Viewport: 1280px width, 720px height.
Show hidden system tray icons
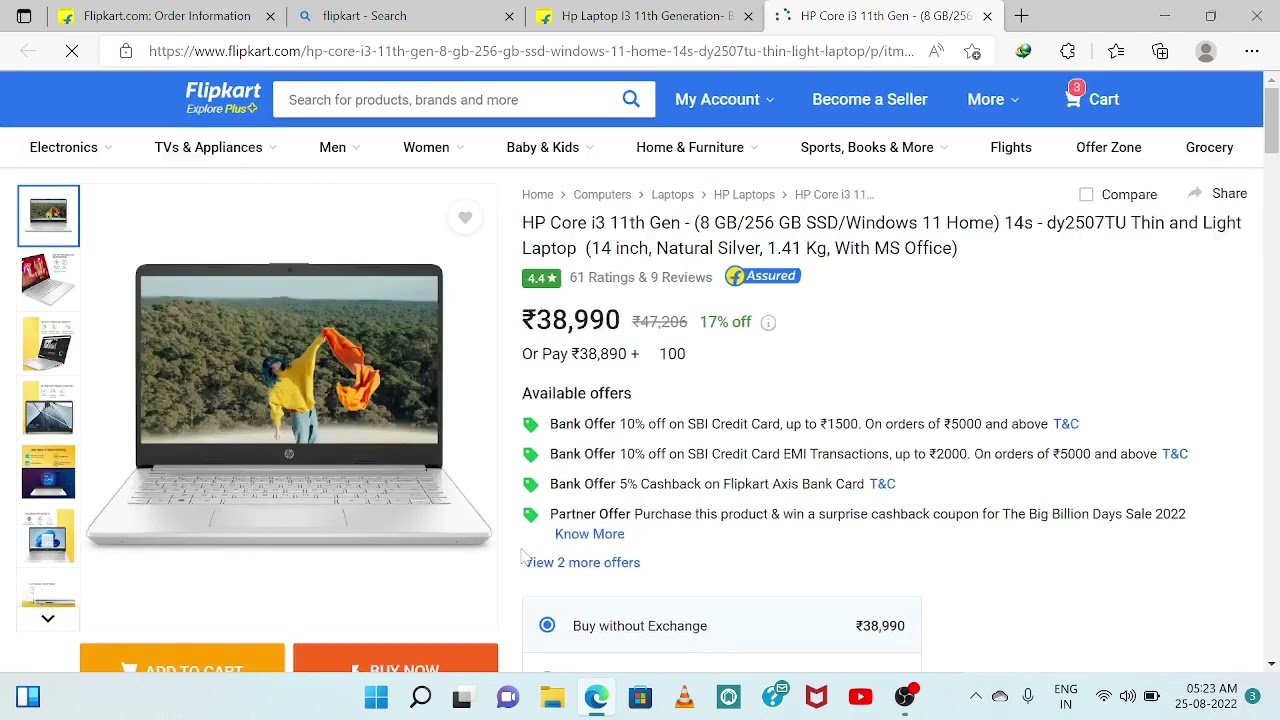click(x=975, y=697)
